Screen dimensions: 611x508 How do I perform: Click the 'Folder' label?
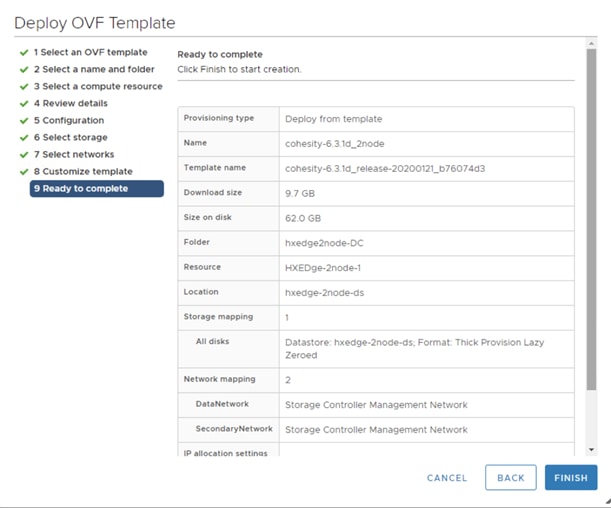[196, 242]
